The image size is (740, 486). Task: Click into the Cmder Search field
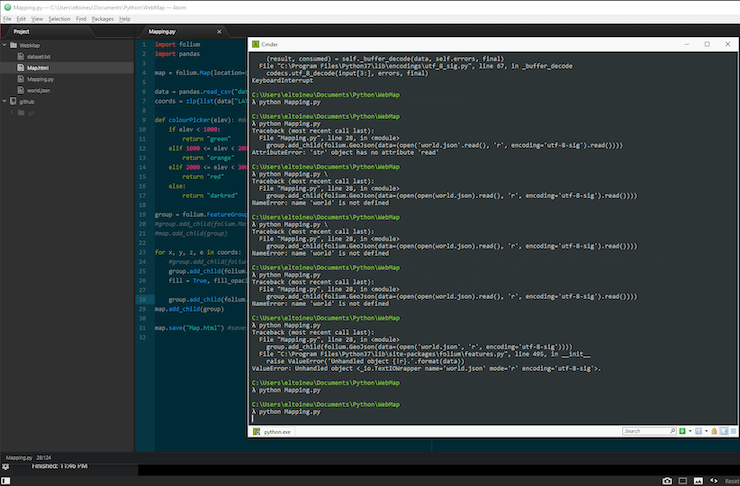pos(644,431)
